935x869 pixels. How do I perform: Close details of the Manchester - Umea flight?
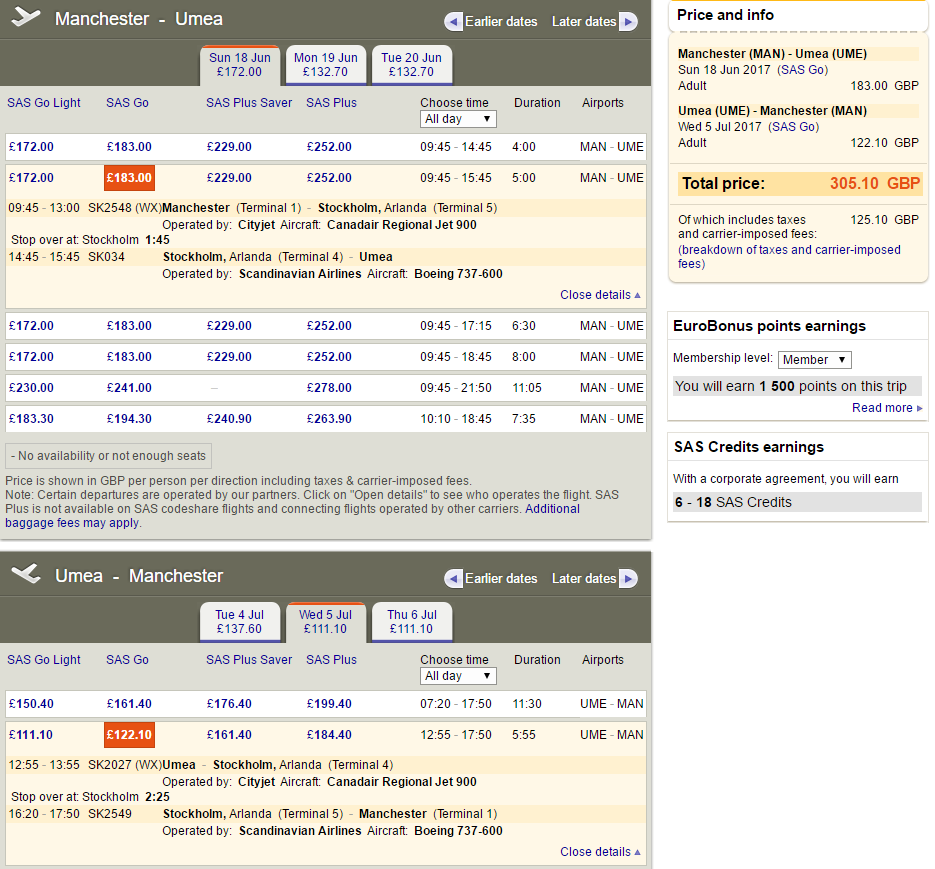[600, 295]
